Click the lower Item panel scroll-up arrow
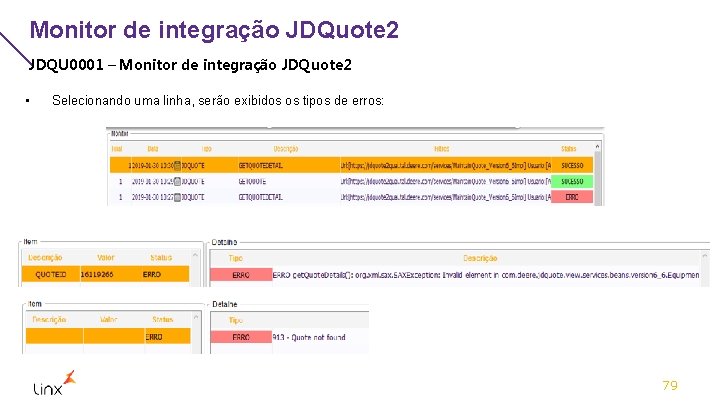Viewport: 720px width, 405px height. (196, 317)
